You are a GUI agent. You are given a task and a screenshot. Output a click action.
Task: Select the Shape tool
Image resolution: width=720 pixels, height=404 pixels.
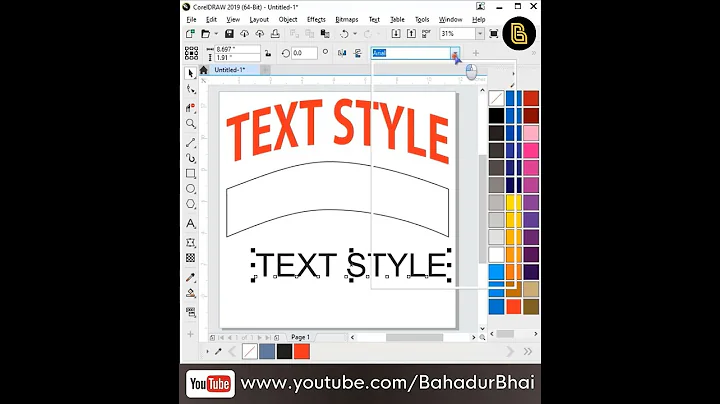(191, 90)
